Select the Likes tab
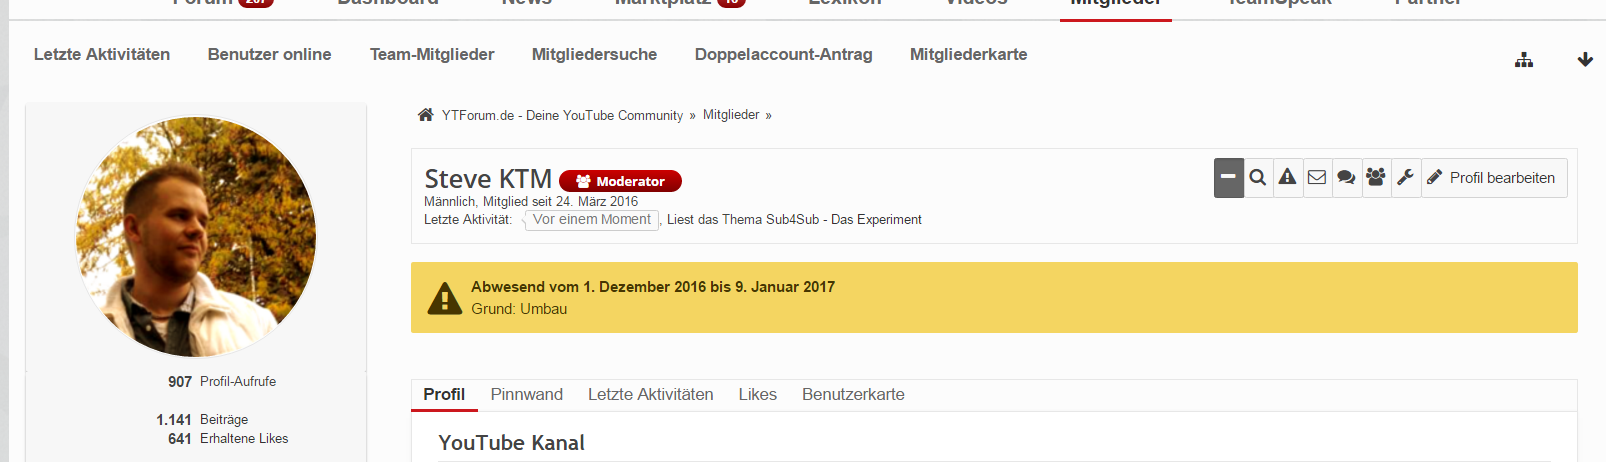Image resolution: width=1606 pixels, height=462 pixels. coord(757,395)
